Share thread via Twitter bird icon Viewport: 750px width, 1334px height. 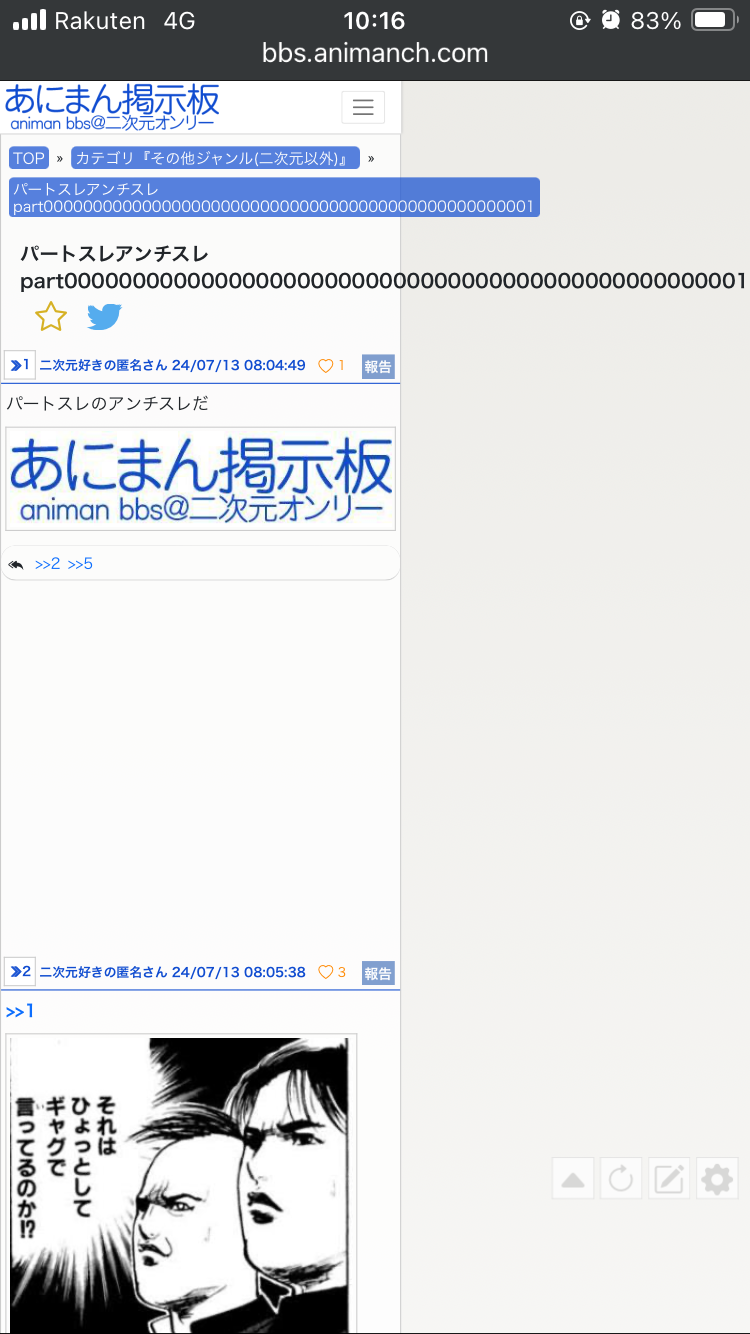point(104,317)
